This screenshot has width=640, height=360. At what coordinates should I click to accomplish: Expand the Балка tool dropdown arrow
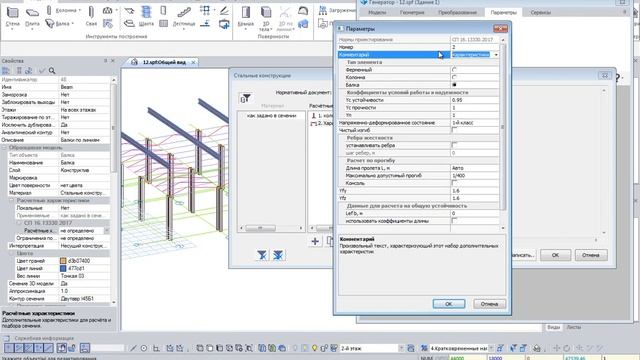[73, 24]
